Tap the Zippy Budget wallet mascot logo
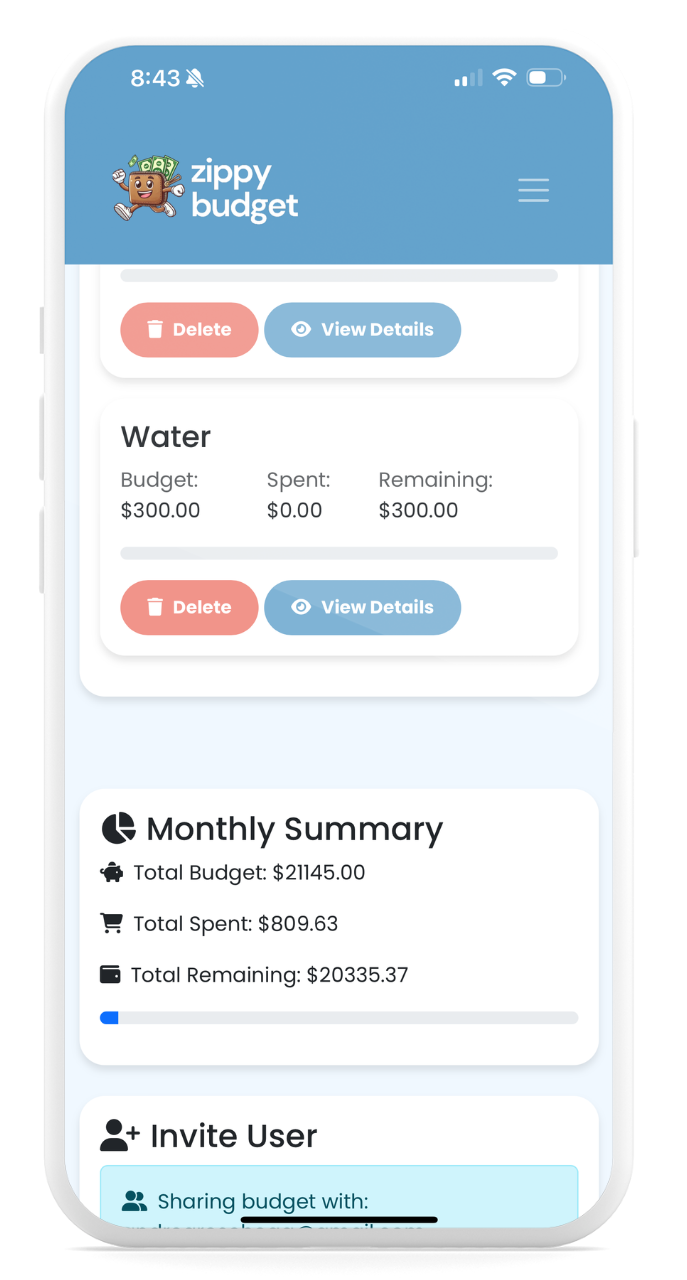This screenshot has height=1280, width=687. click(x=146, y=186)
